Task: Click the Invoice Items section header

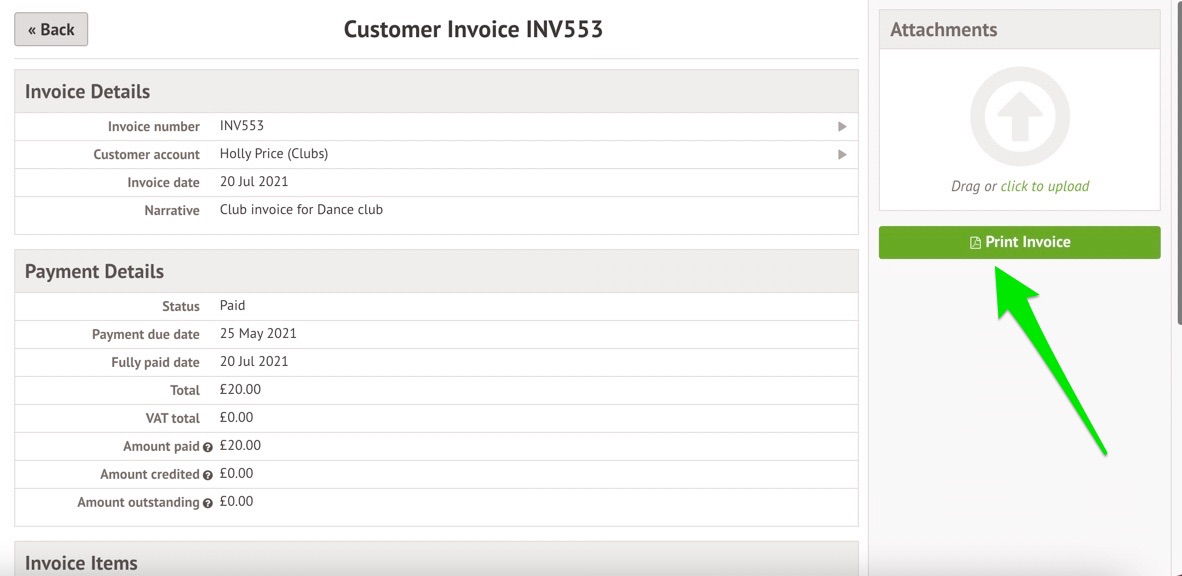Action: (81, 563)
